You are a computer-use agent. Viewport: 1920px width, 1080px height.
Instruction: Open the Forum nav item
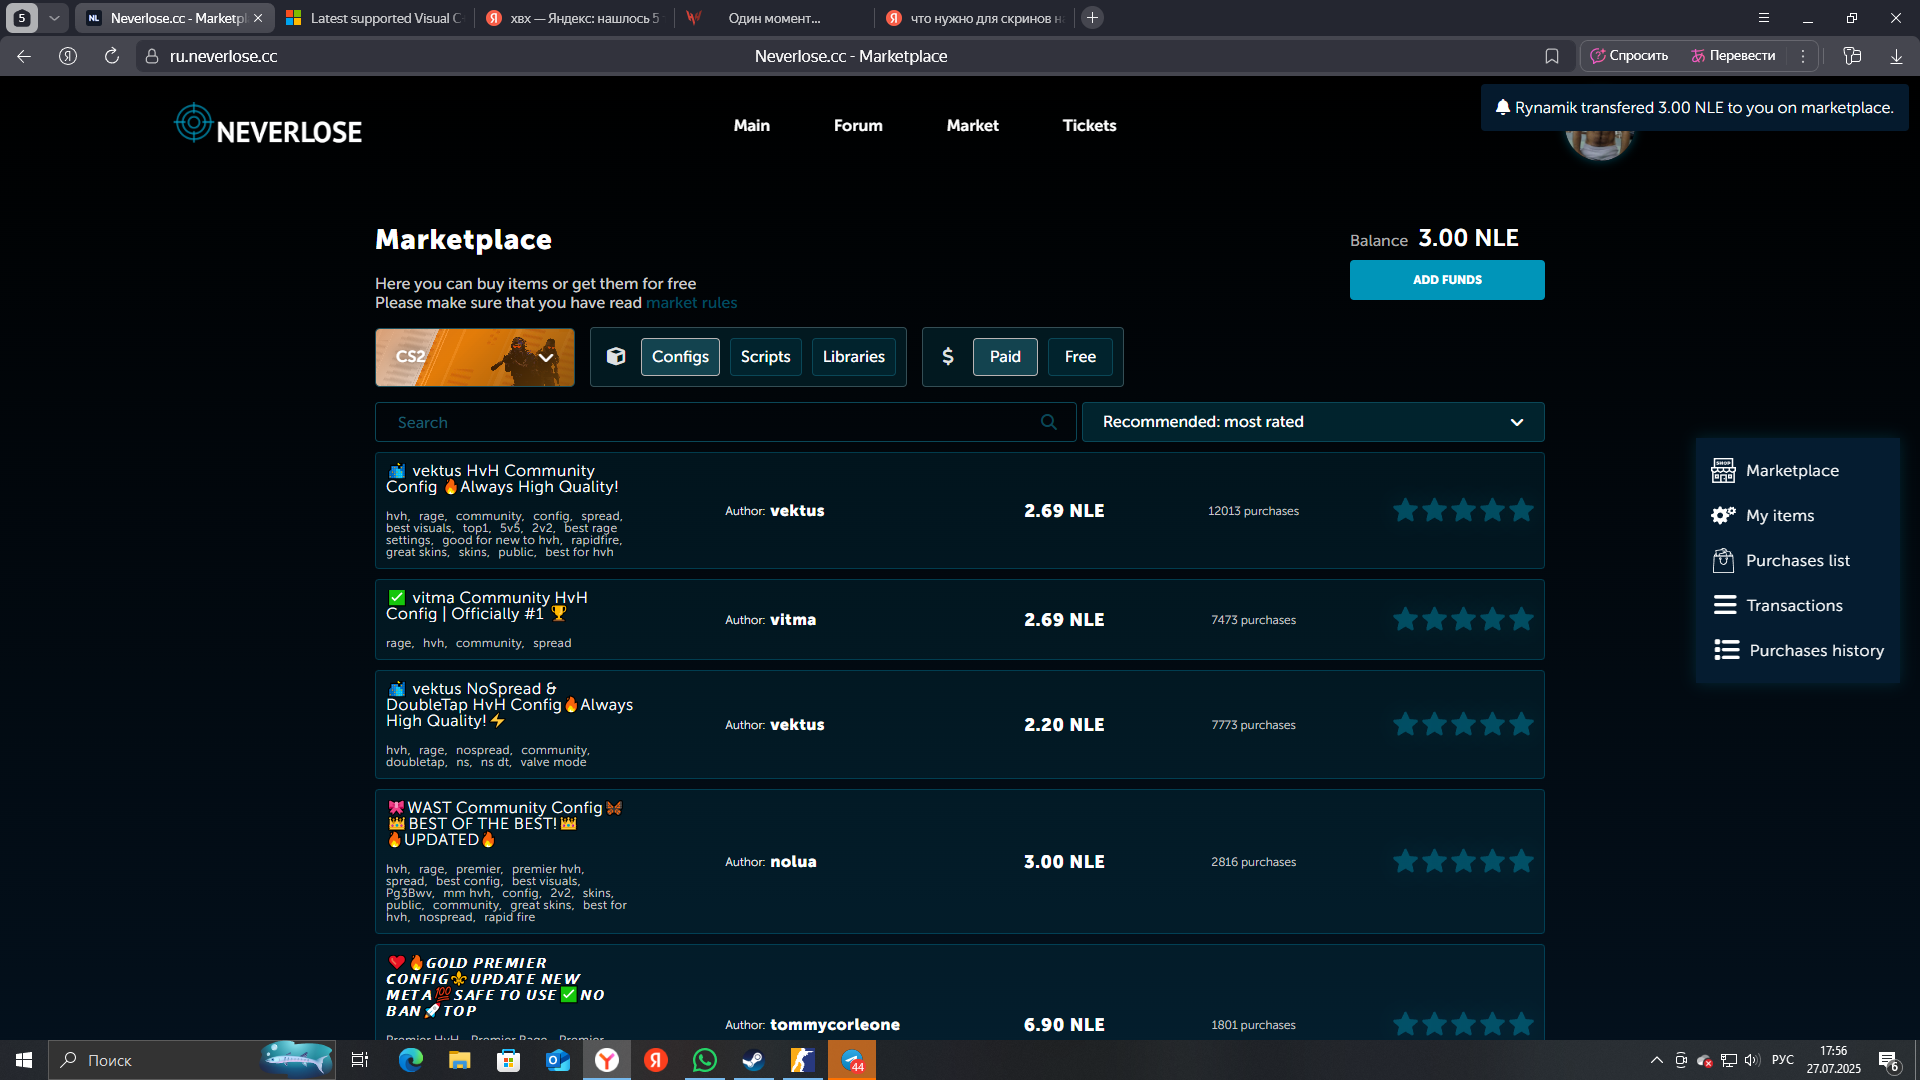point(858,125)
